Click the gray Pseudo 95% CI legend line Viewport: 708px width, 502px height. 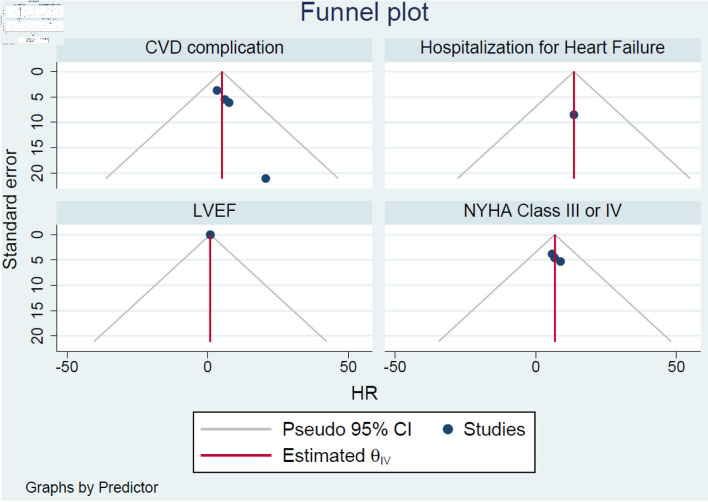[234, 430]
